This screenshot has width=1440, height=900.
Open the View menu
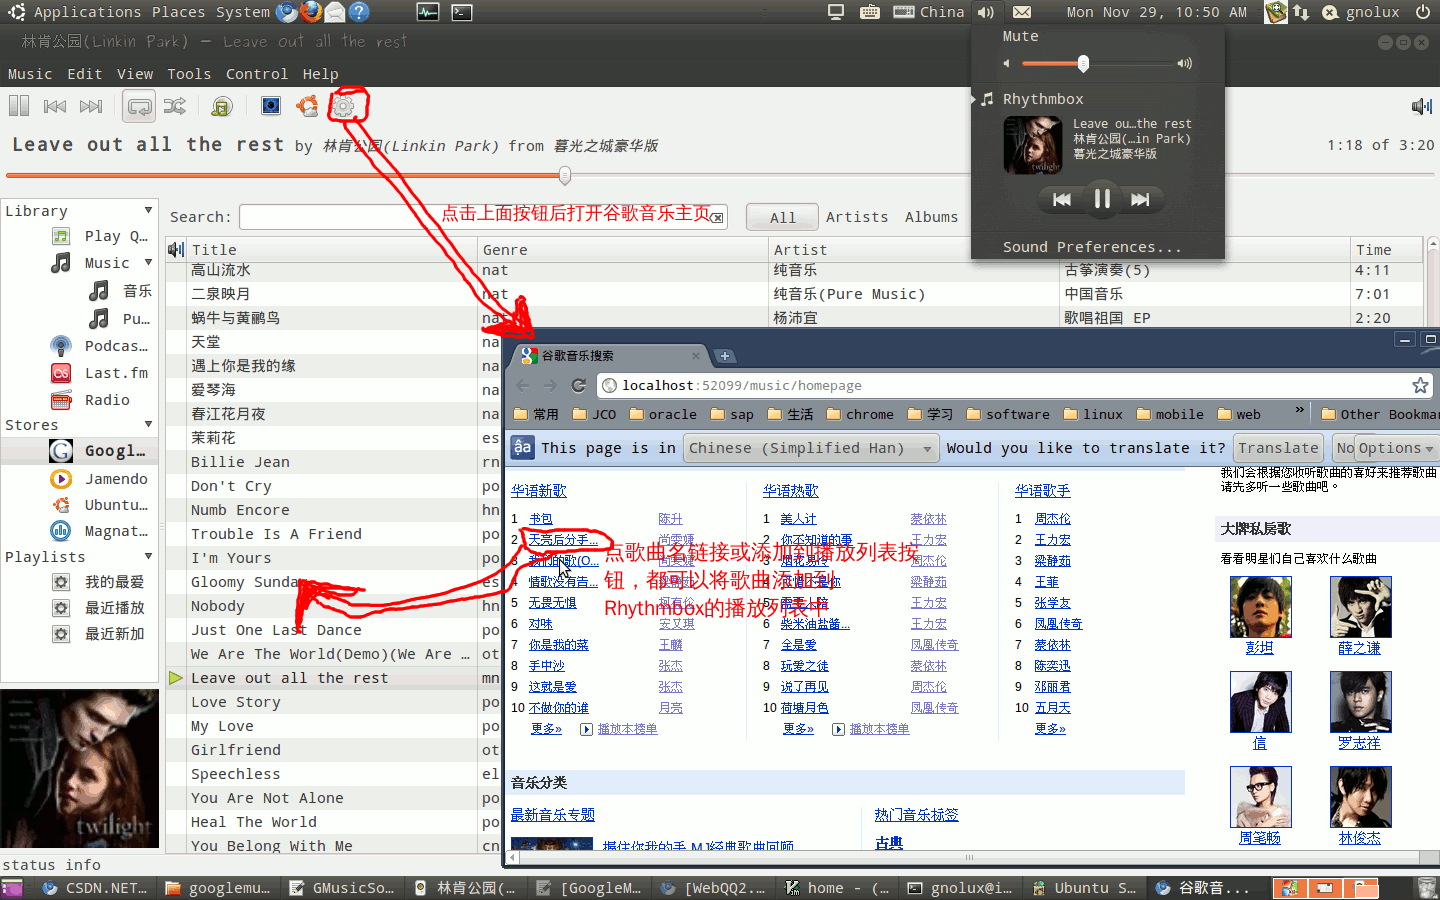[x=135, y=74]
